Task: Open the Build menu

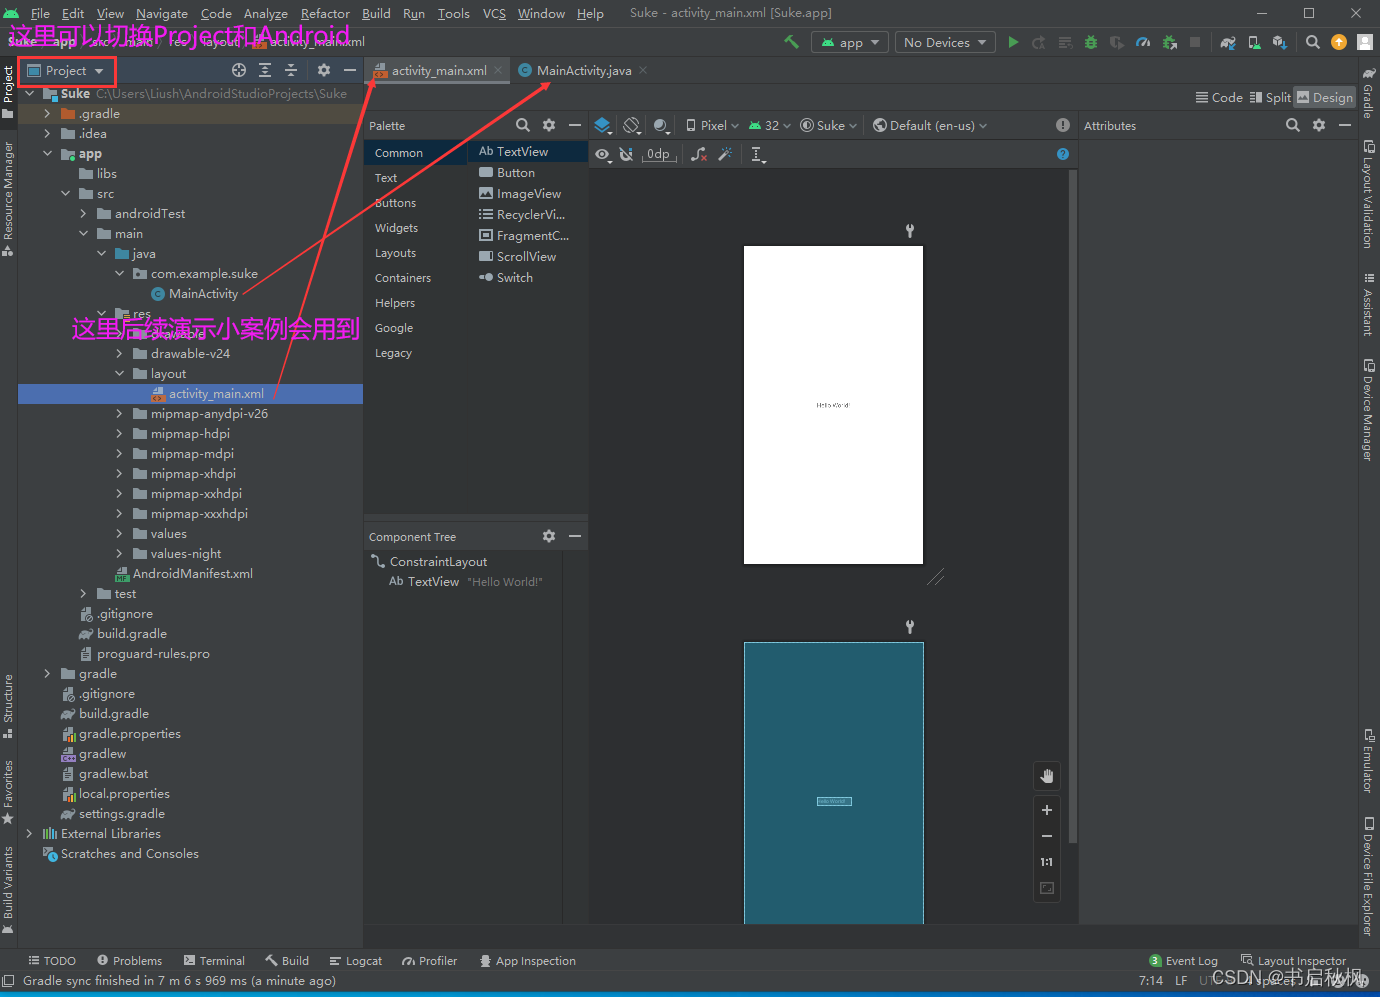Action: coord(376,13)
